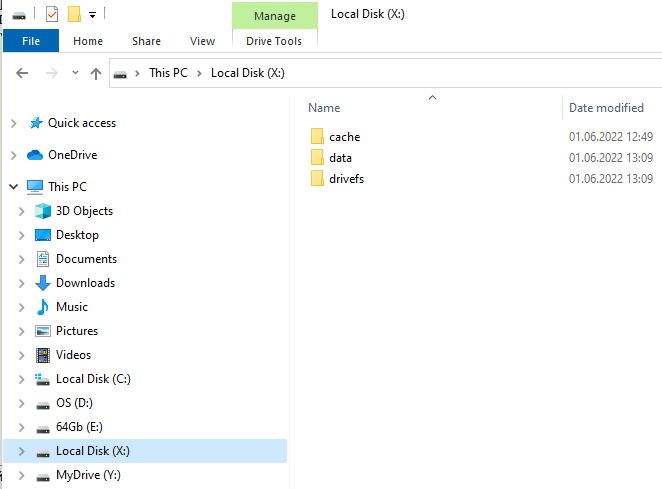662x489 pixels.
Task: Sort by the Date modified column header
Action: click(x=606, y=108)
